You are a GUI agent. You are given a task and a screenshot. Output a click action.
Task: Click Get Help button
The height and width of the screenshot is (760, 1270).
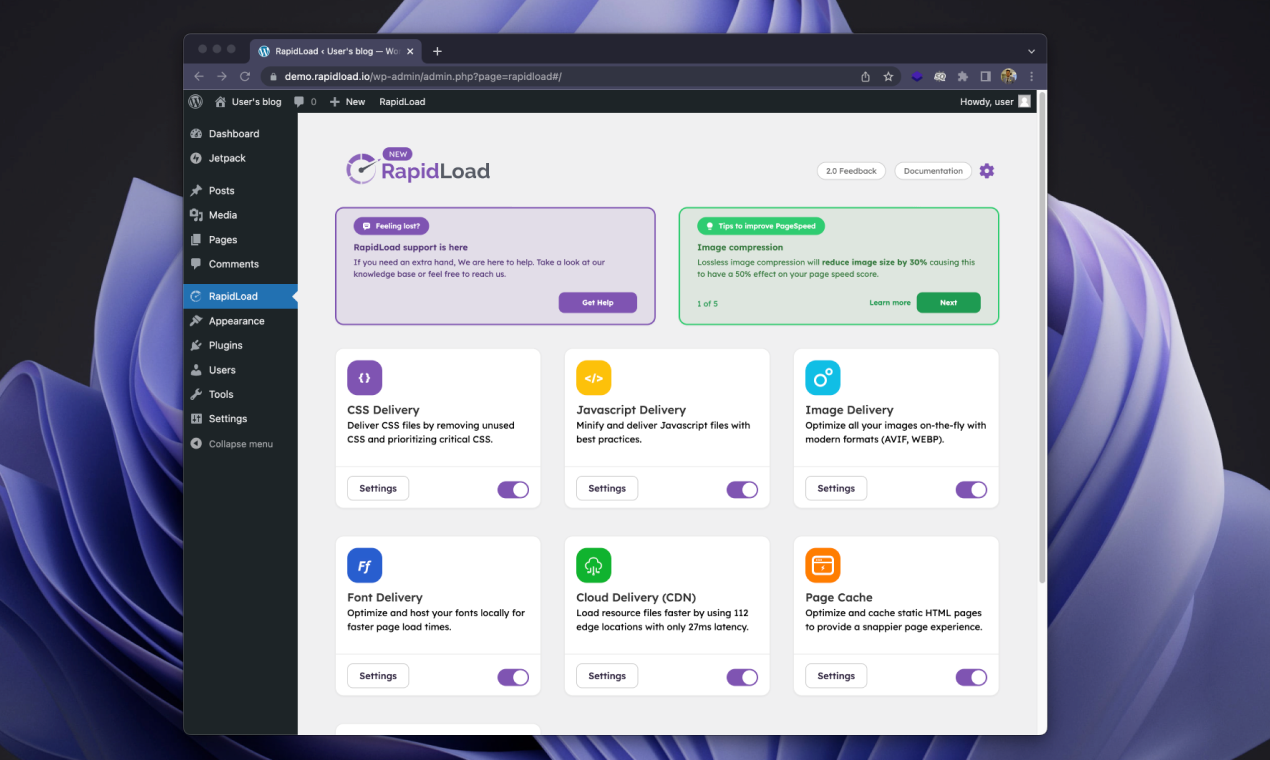[598, 302]
